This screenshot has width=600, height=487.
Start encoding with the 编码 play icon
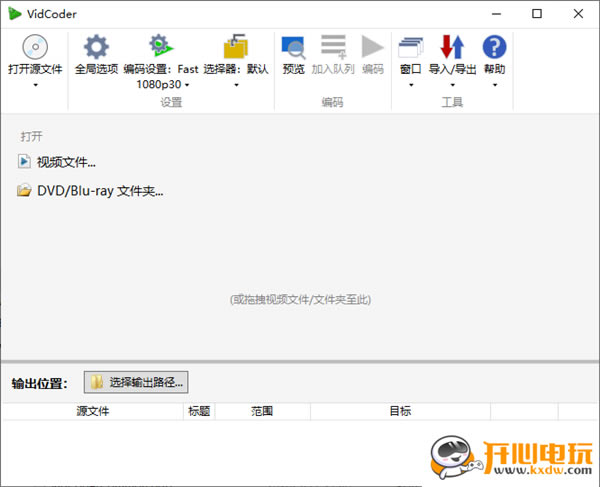coord(372,47)
